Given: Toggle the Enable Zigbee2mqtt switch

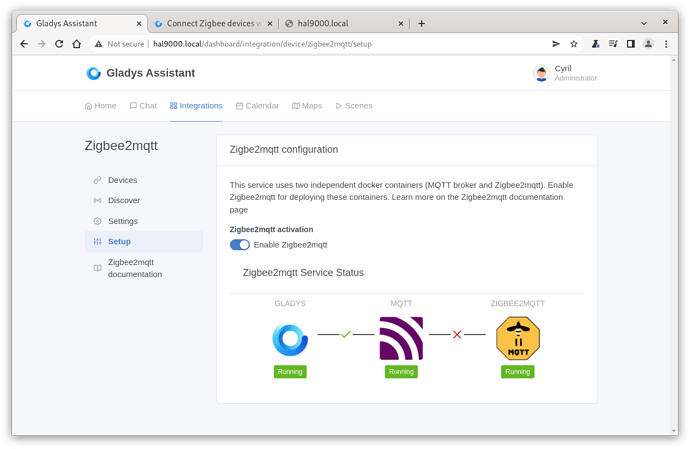Looking at the screenshot, I should coord(239,245).
